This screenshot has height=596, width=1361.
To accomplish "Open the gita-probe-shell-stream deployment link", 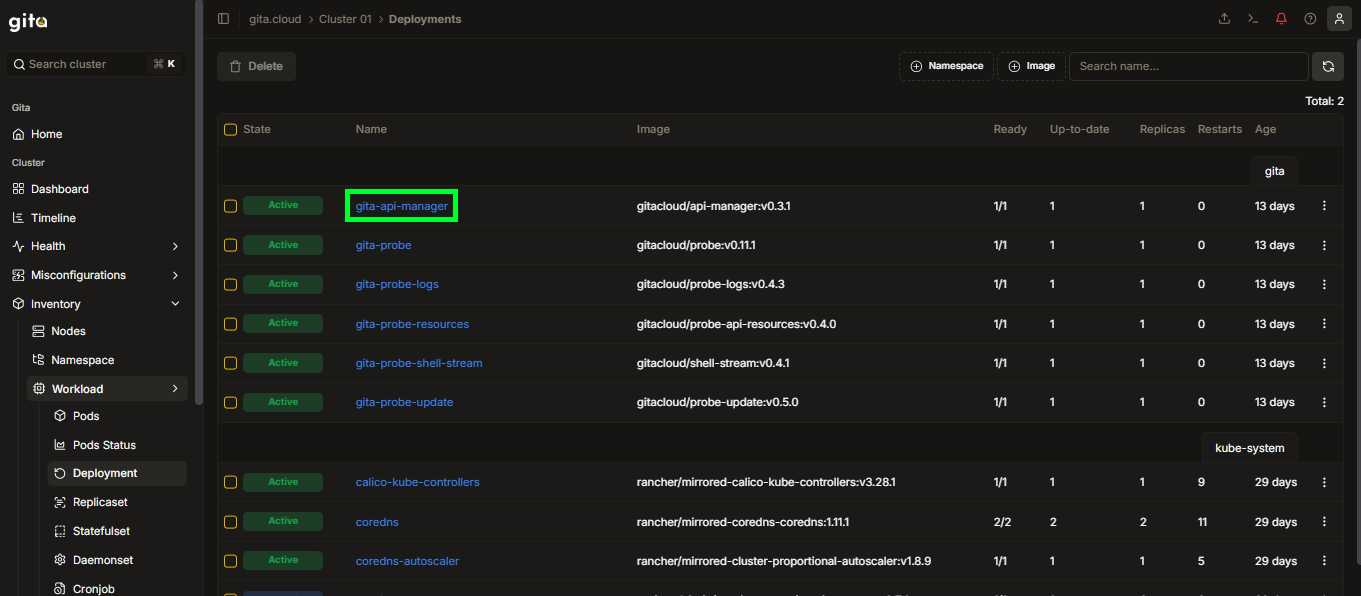I will point(419,363).
